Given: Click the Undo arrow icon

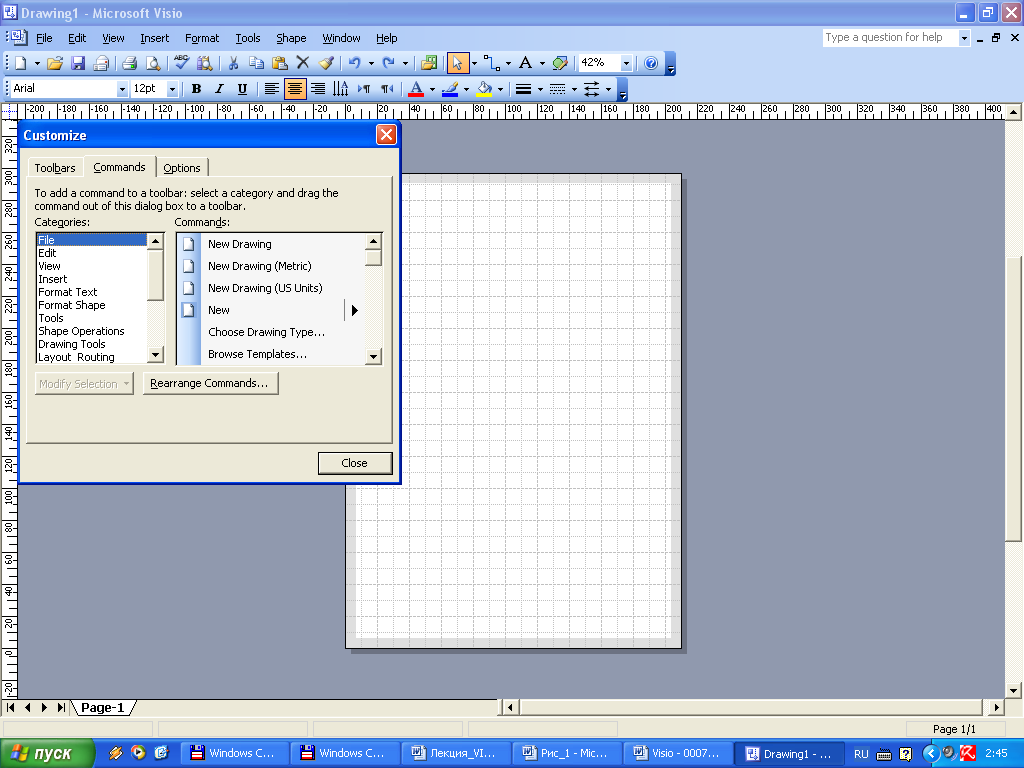Looking at the screenshot, I should tap(355, 63).
